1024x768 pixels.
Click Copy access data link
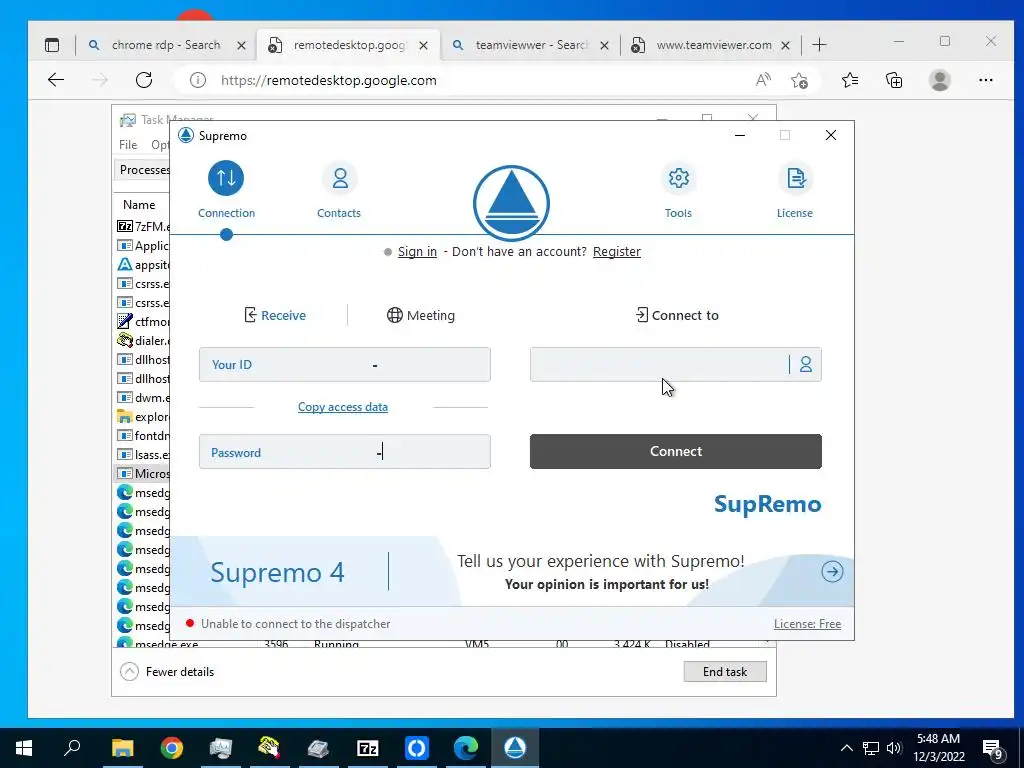click(343, 407)
